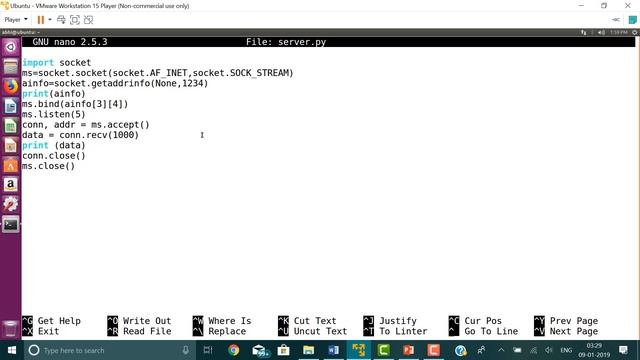Click nano 'Justify' shortcut label
Screen dimensions: 640x360
(398, 321)
